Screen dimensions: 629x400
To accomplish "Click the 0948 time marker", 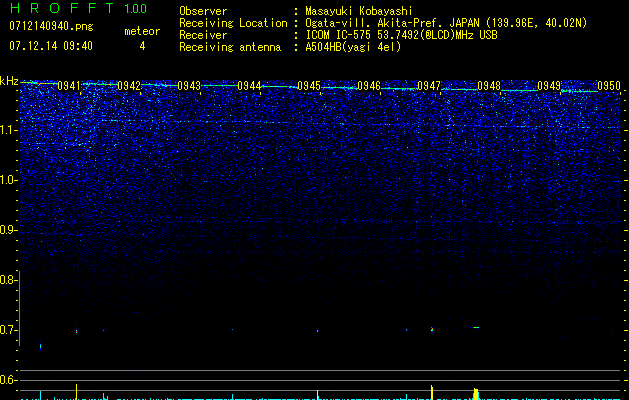I will [x=489, y=86].
